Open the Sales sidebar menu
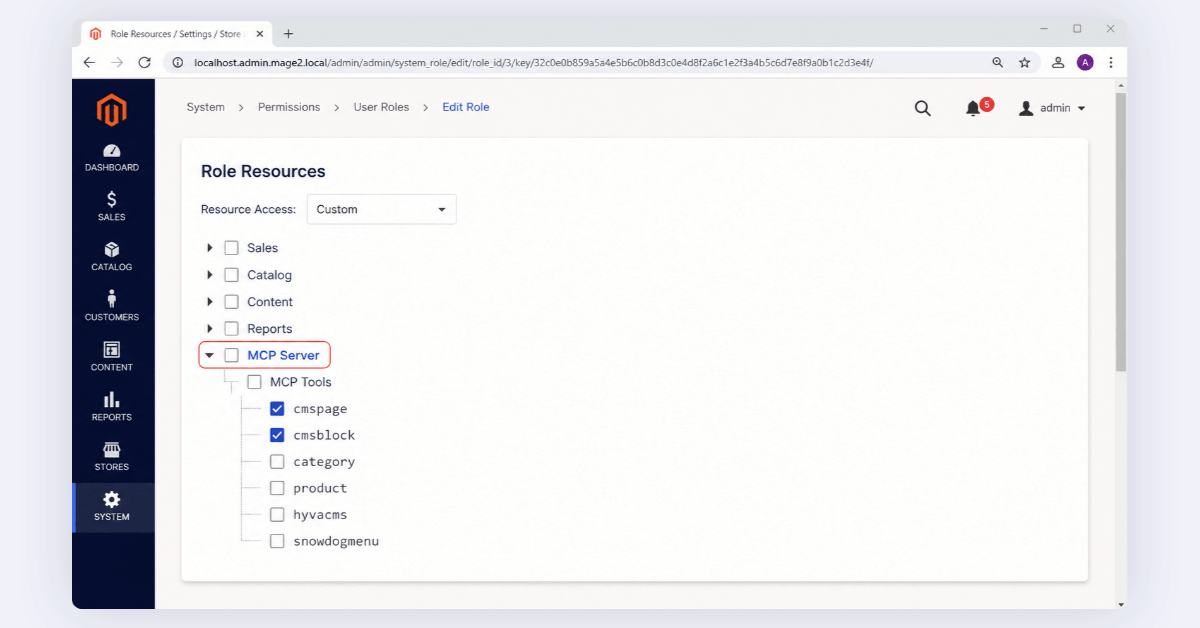Viewport: 1200px width, 628px height. [x=112, y=208]
